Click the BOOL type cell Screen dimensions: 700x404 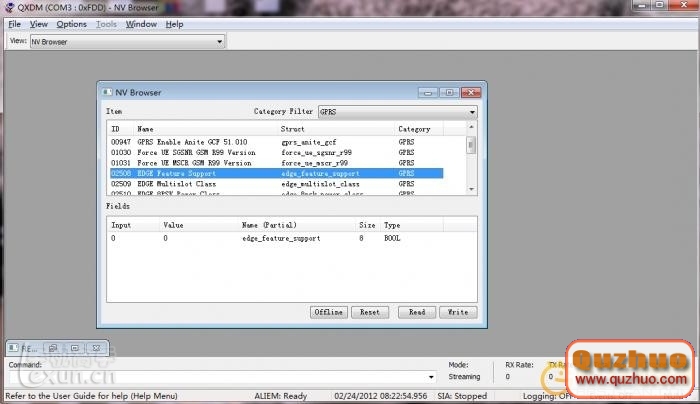392,238
